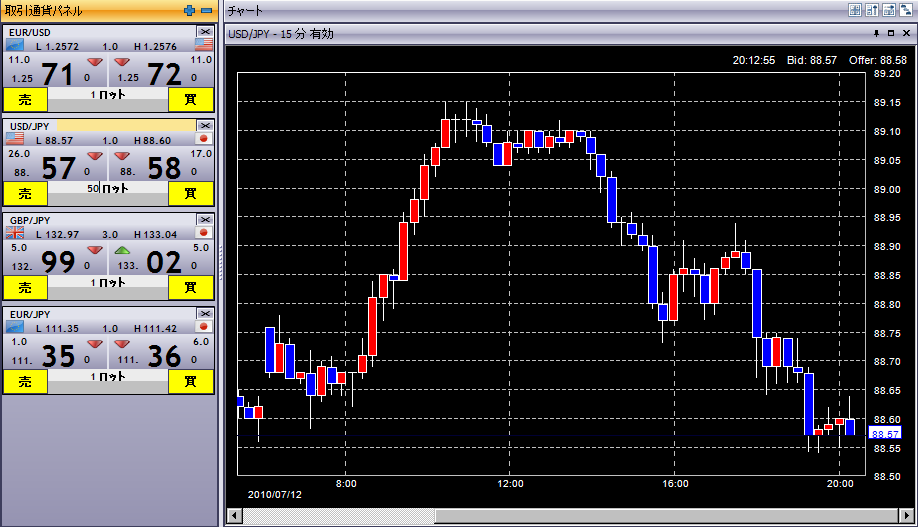
Task: Buy EUR/JPY with the 買 button
Action: pyautogui.click(x=190, y=381)
